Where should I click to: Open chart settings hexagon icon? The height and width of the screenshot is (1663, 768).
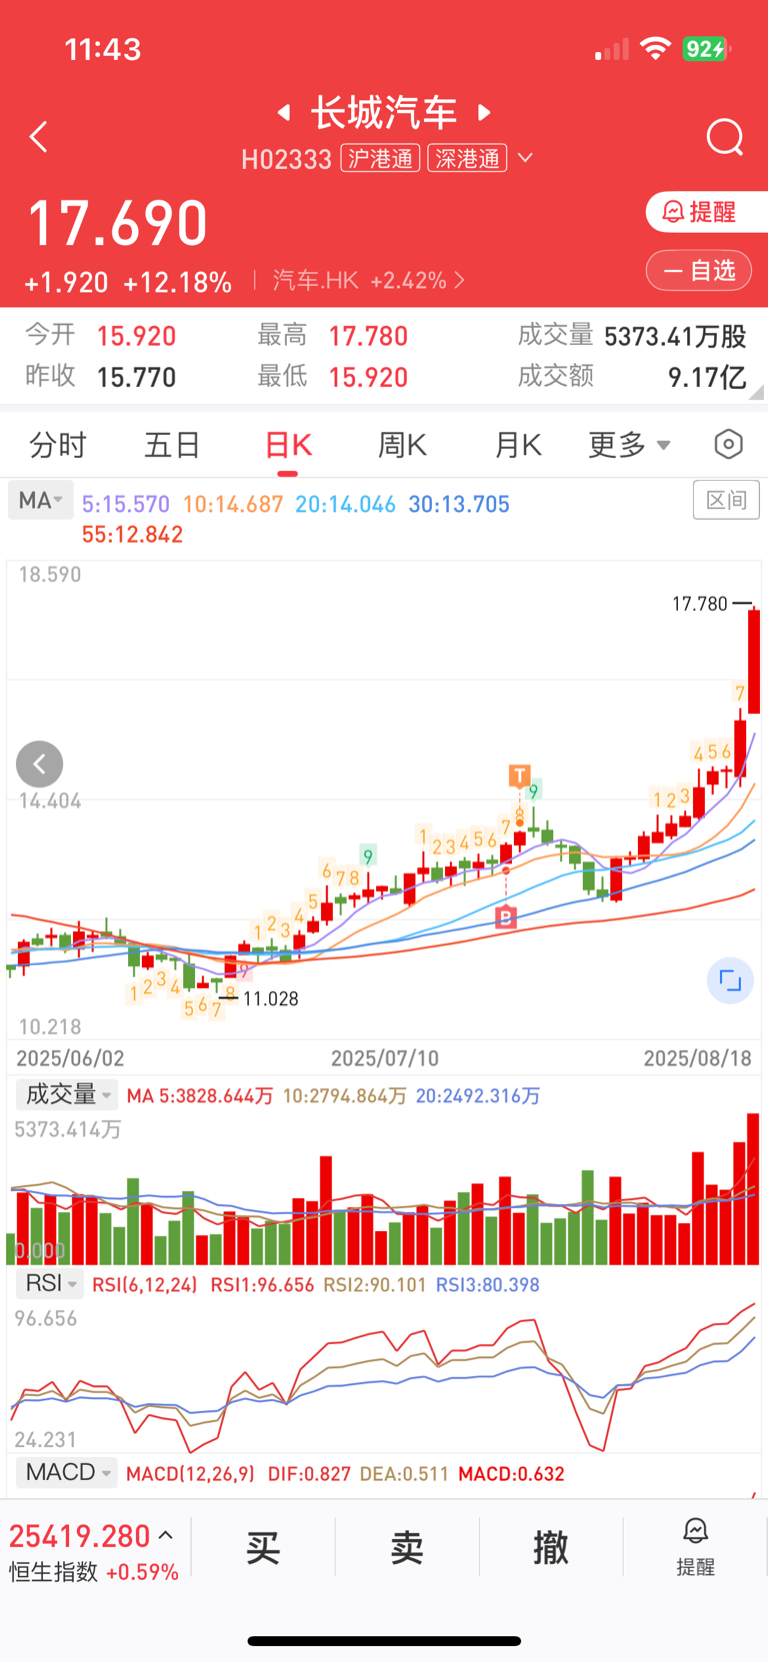click(x=729, y=444)
